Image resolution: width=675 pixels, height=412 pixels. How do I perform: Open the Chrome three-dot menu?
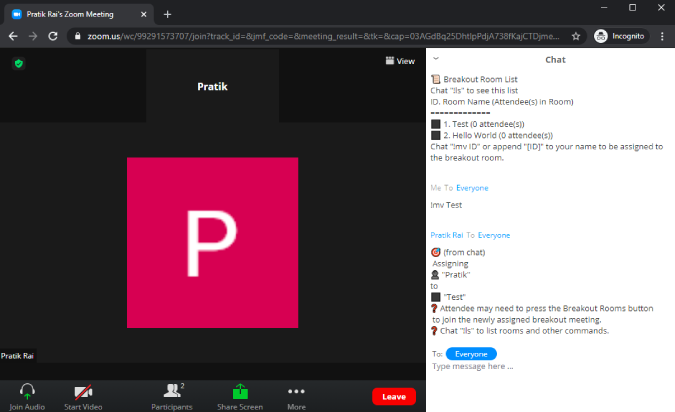click(x=662, y=36)
